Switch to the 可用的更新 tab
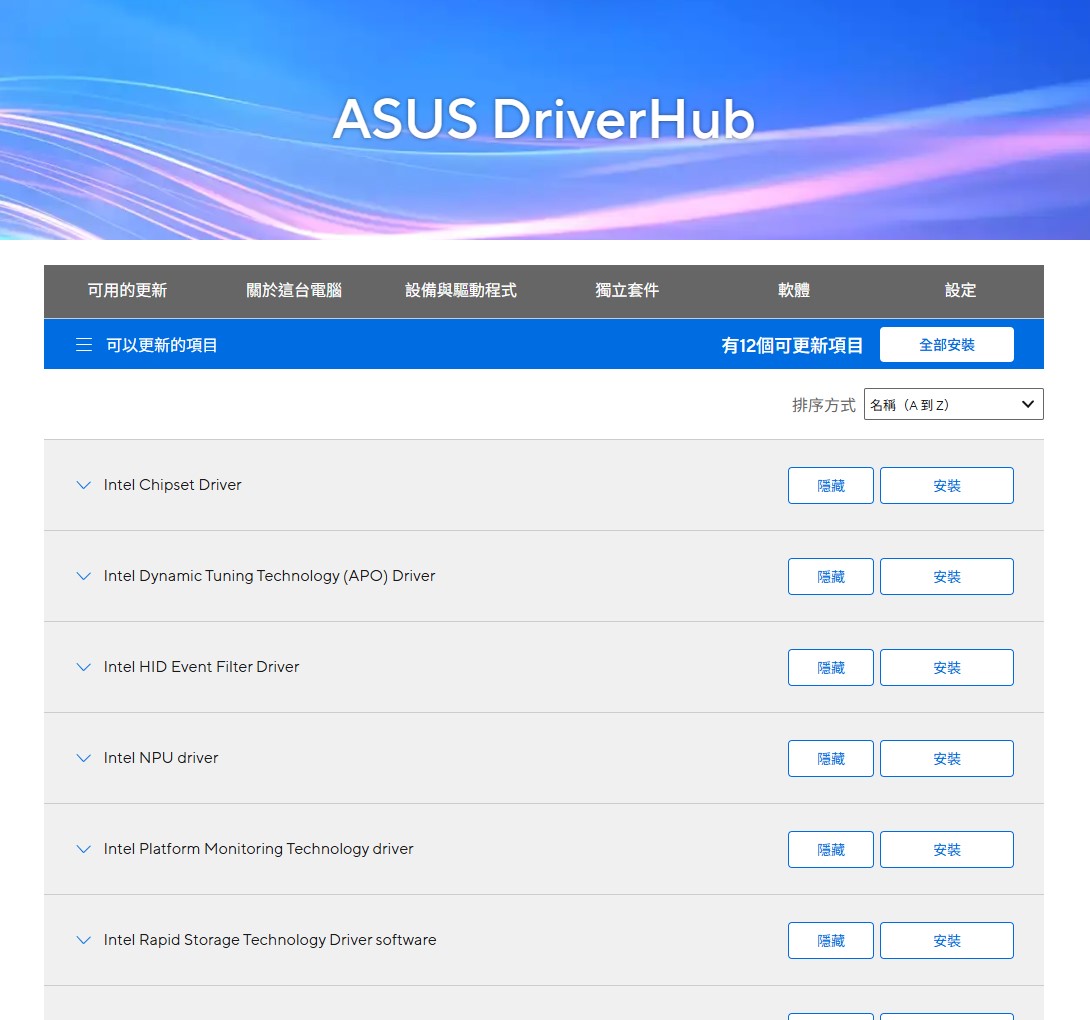The height and width of the screenshot is (1020, 1090). point(127,291)
